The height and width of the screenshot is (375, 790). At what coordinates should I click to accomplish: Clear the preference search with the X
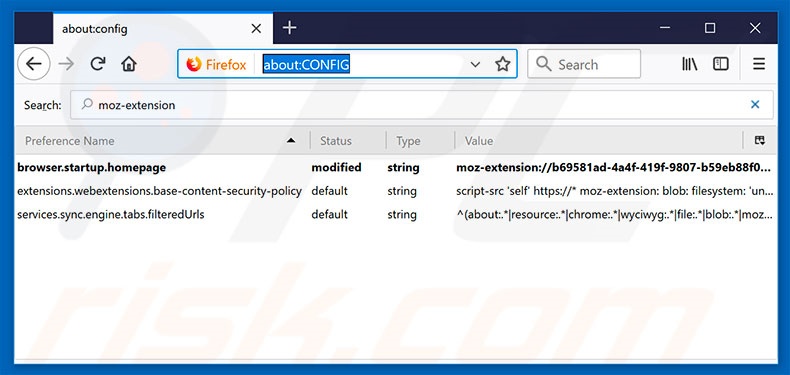(755, 104)
